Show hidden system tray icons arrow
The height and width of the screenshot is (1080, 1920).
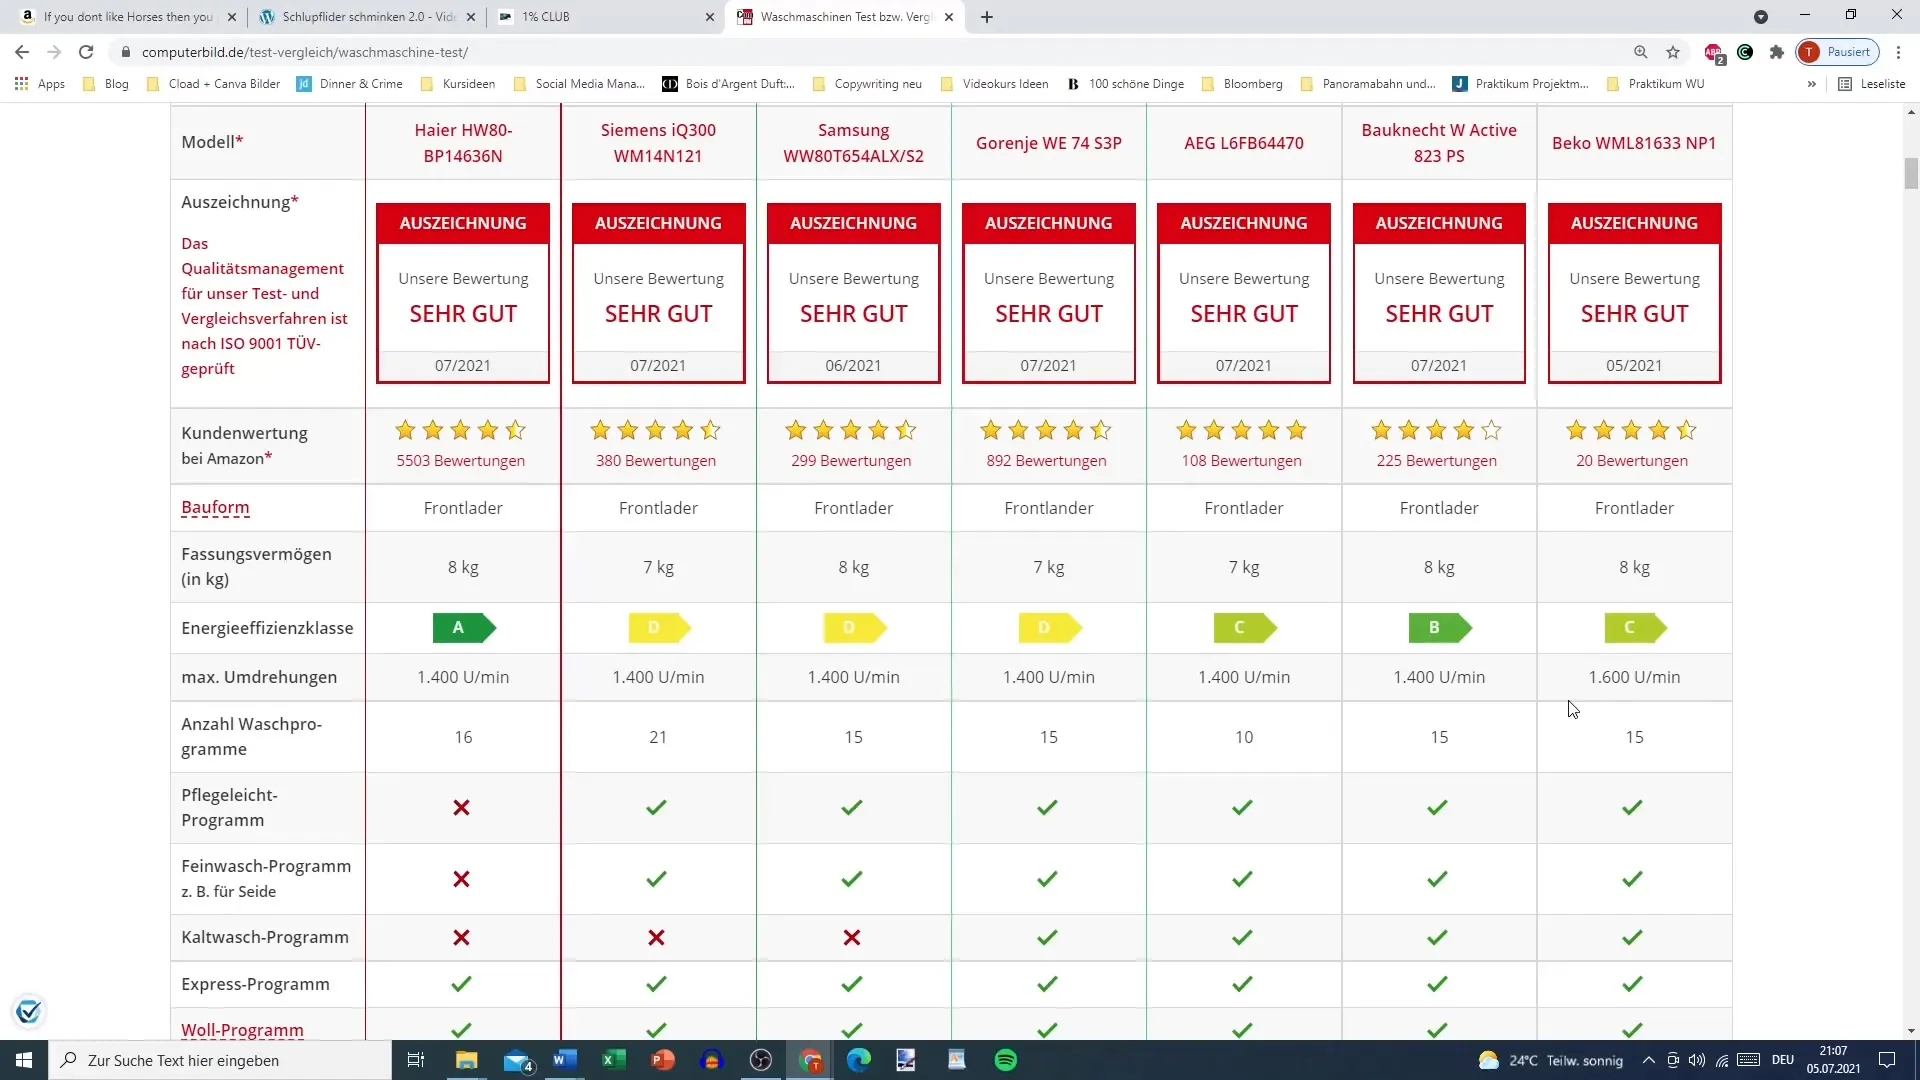tap(1648, 1060)
